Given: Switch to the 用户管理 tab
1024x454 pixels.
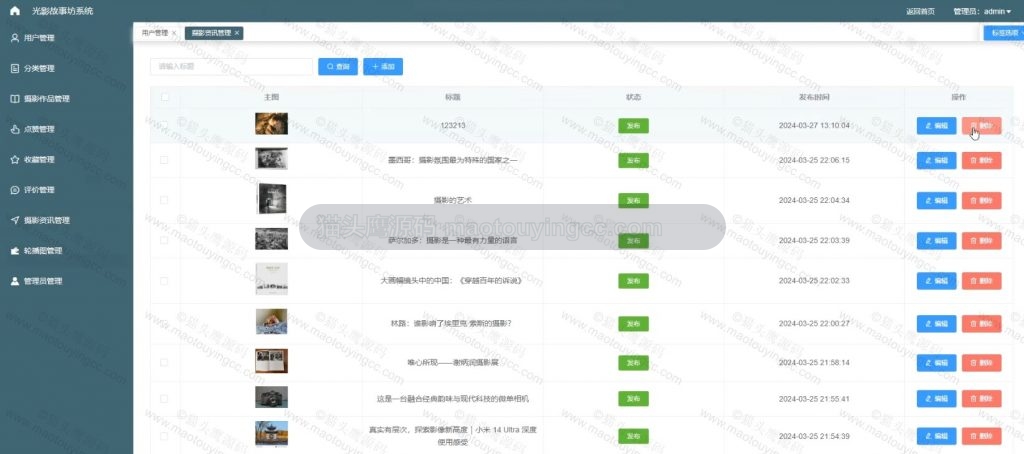Looking at the screenshot, I should click(x=155, y=33).
